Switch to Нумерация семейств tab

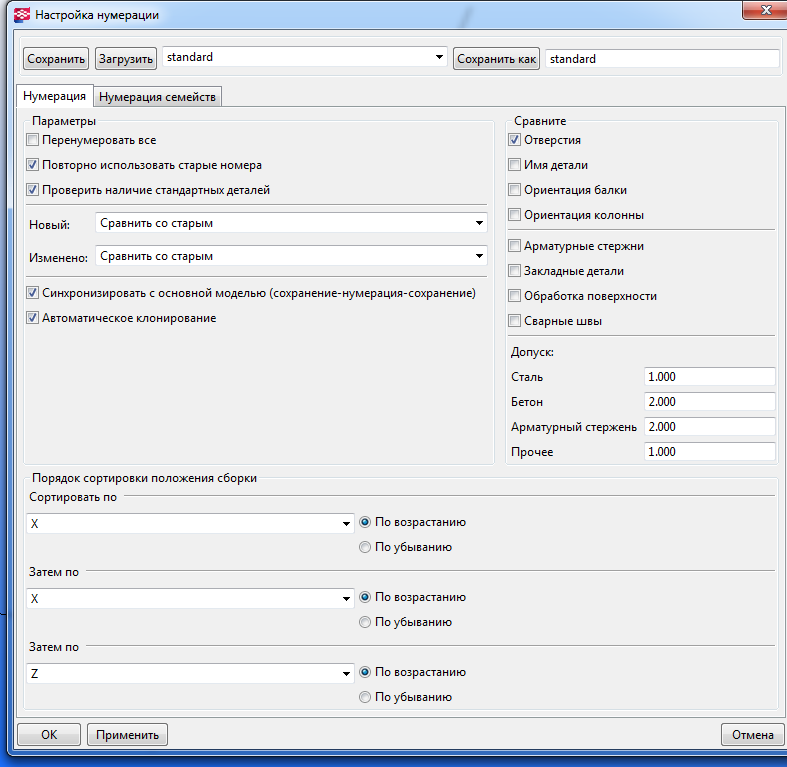point(158,97)
